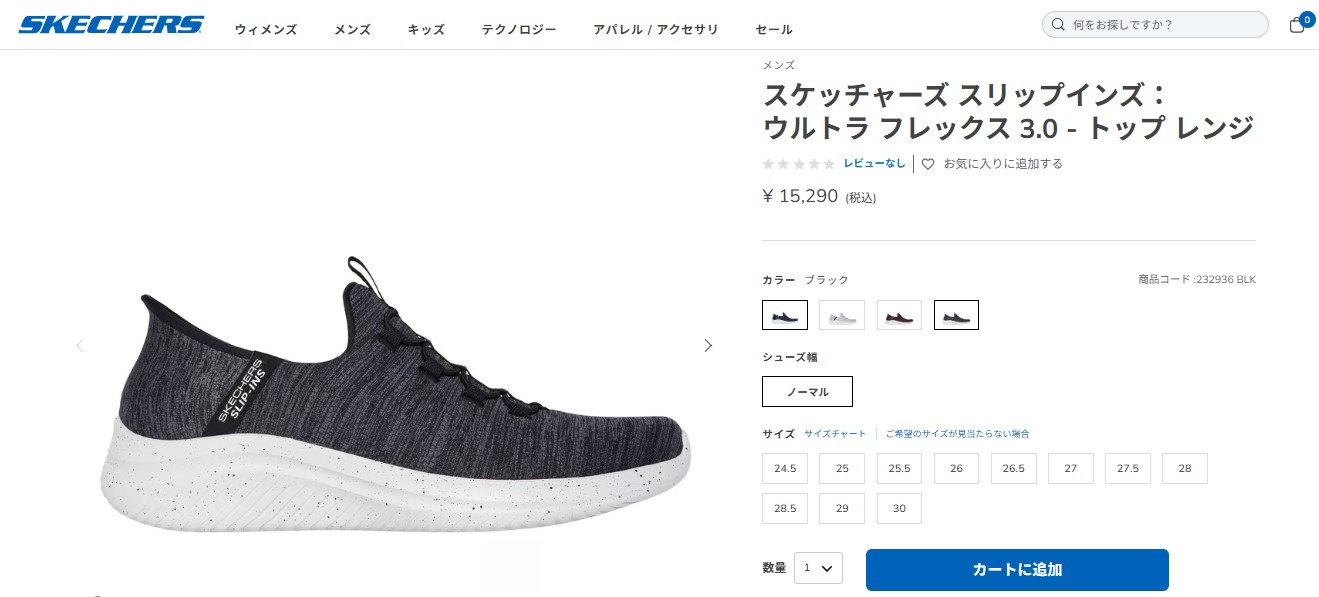This screenshot has height=597, width=1319.
Task: Click the first star in the rating row
Action: [x=767, y=163]
